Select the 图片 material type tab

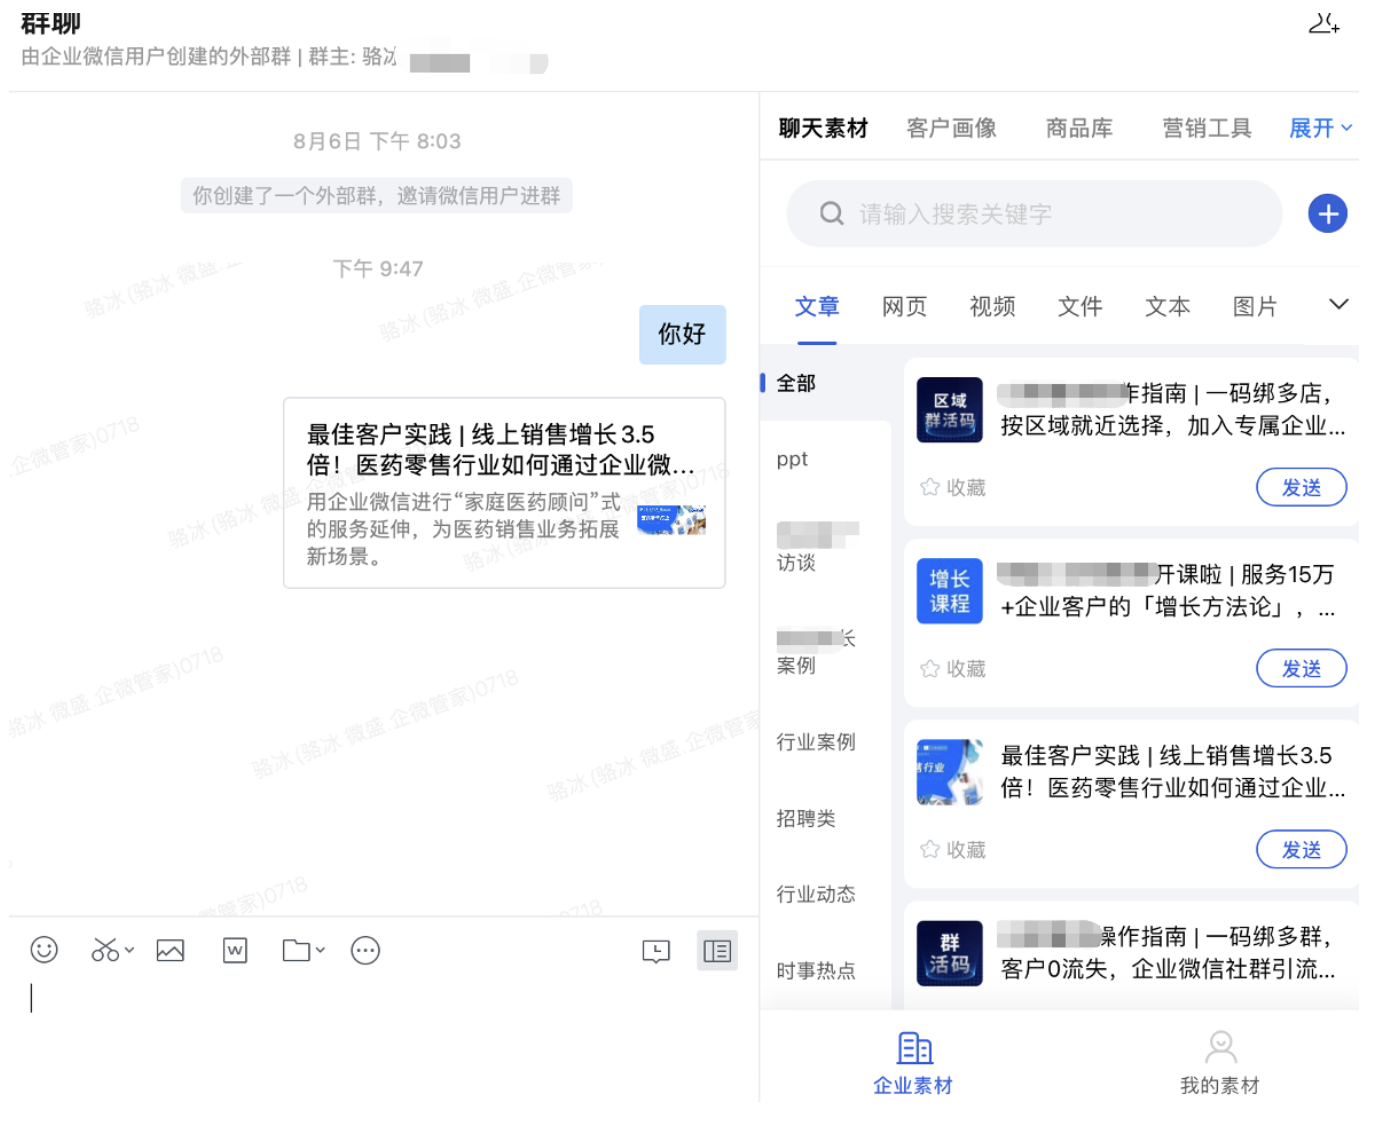(x=1255, y=307)
